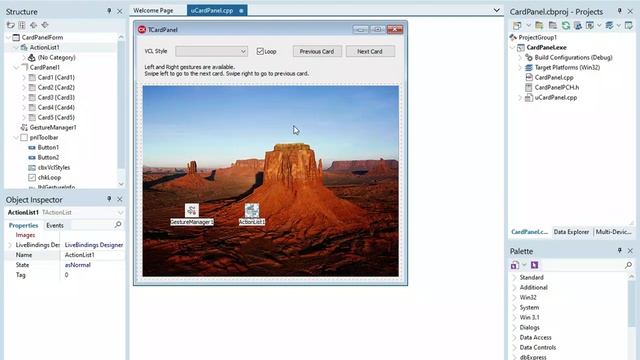Open dropdown arrow in Palette toolbar

click(x=524, y=265)
